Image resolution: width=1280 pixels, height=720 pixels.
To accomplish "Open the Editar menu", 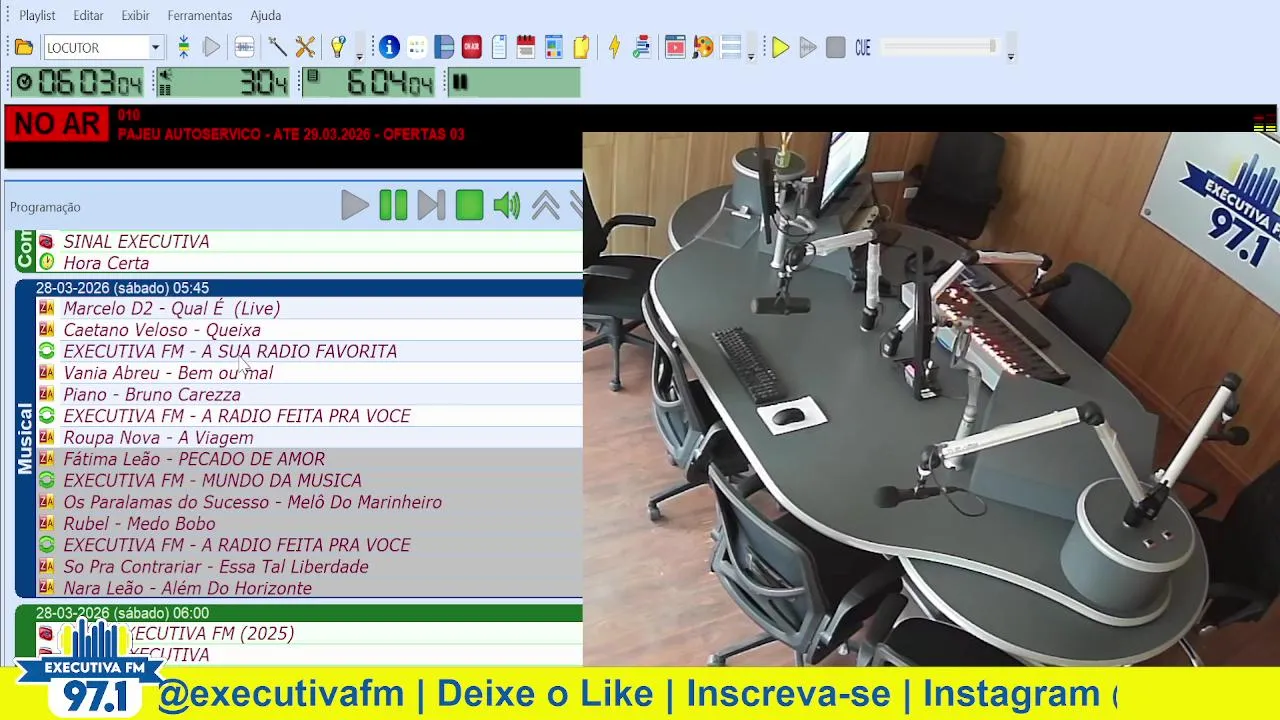I will click(x=88, y=15).
